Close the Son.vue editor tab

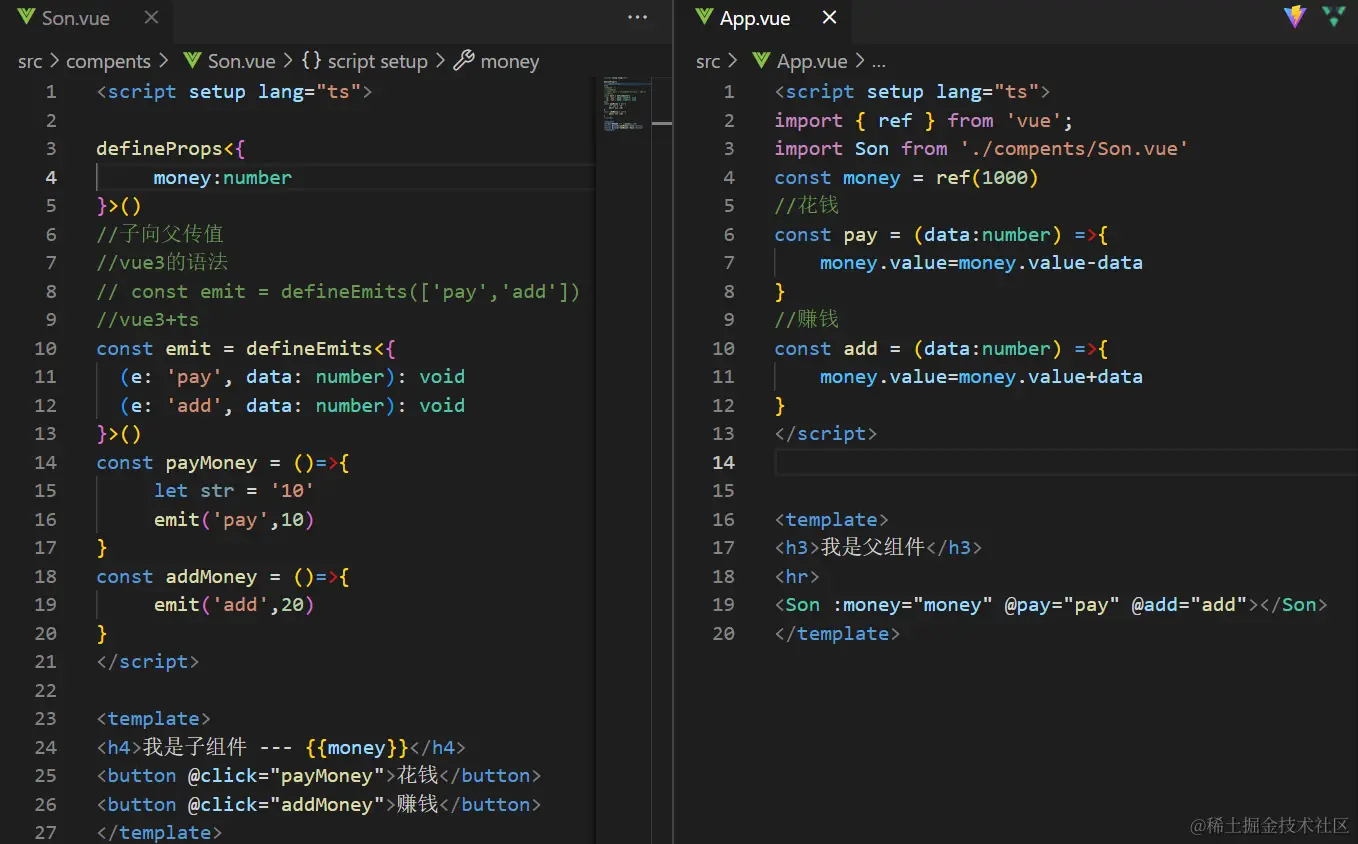[151, 18]
